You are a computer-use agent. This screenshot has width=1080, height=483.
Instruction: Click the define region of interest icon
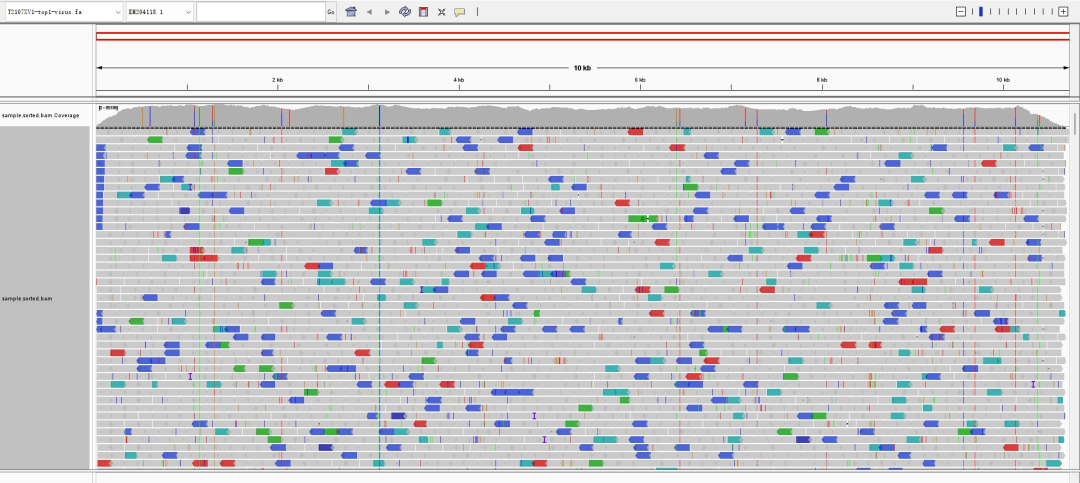(x=424, y=12)
